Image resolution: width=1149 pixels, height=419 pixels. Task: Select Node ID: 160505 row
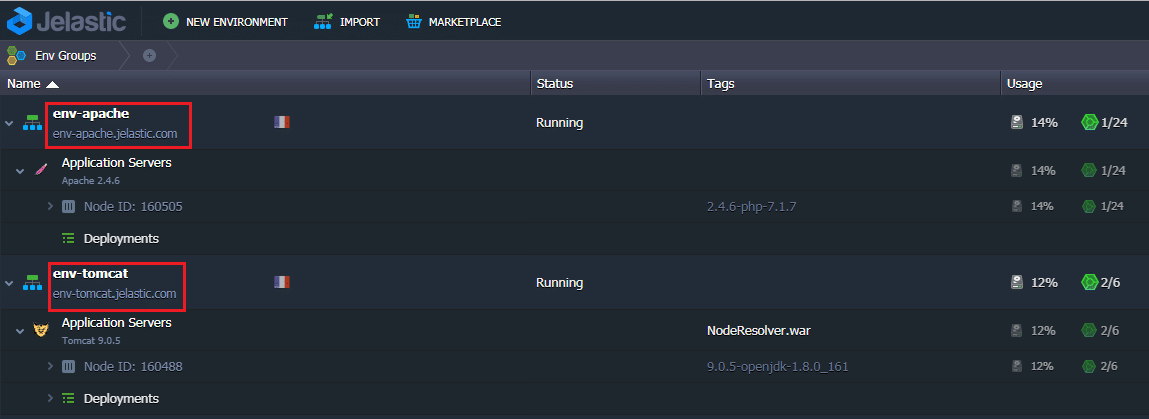(x=574, y=207)
